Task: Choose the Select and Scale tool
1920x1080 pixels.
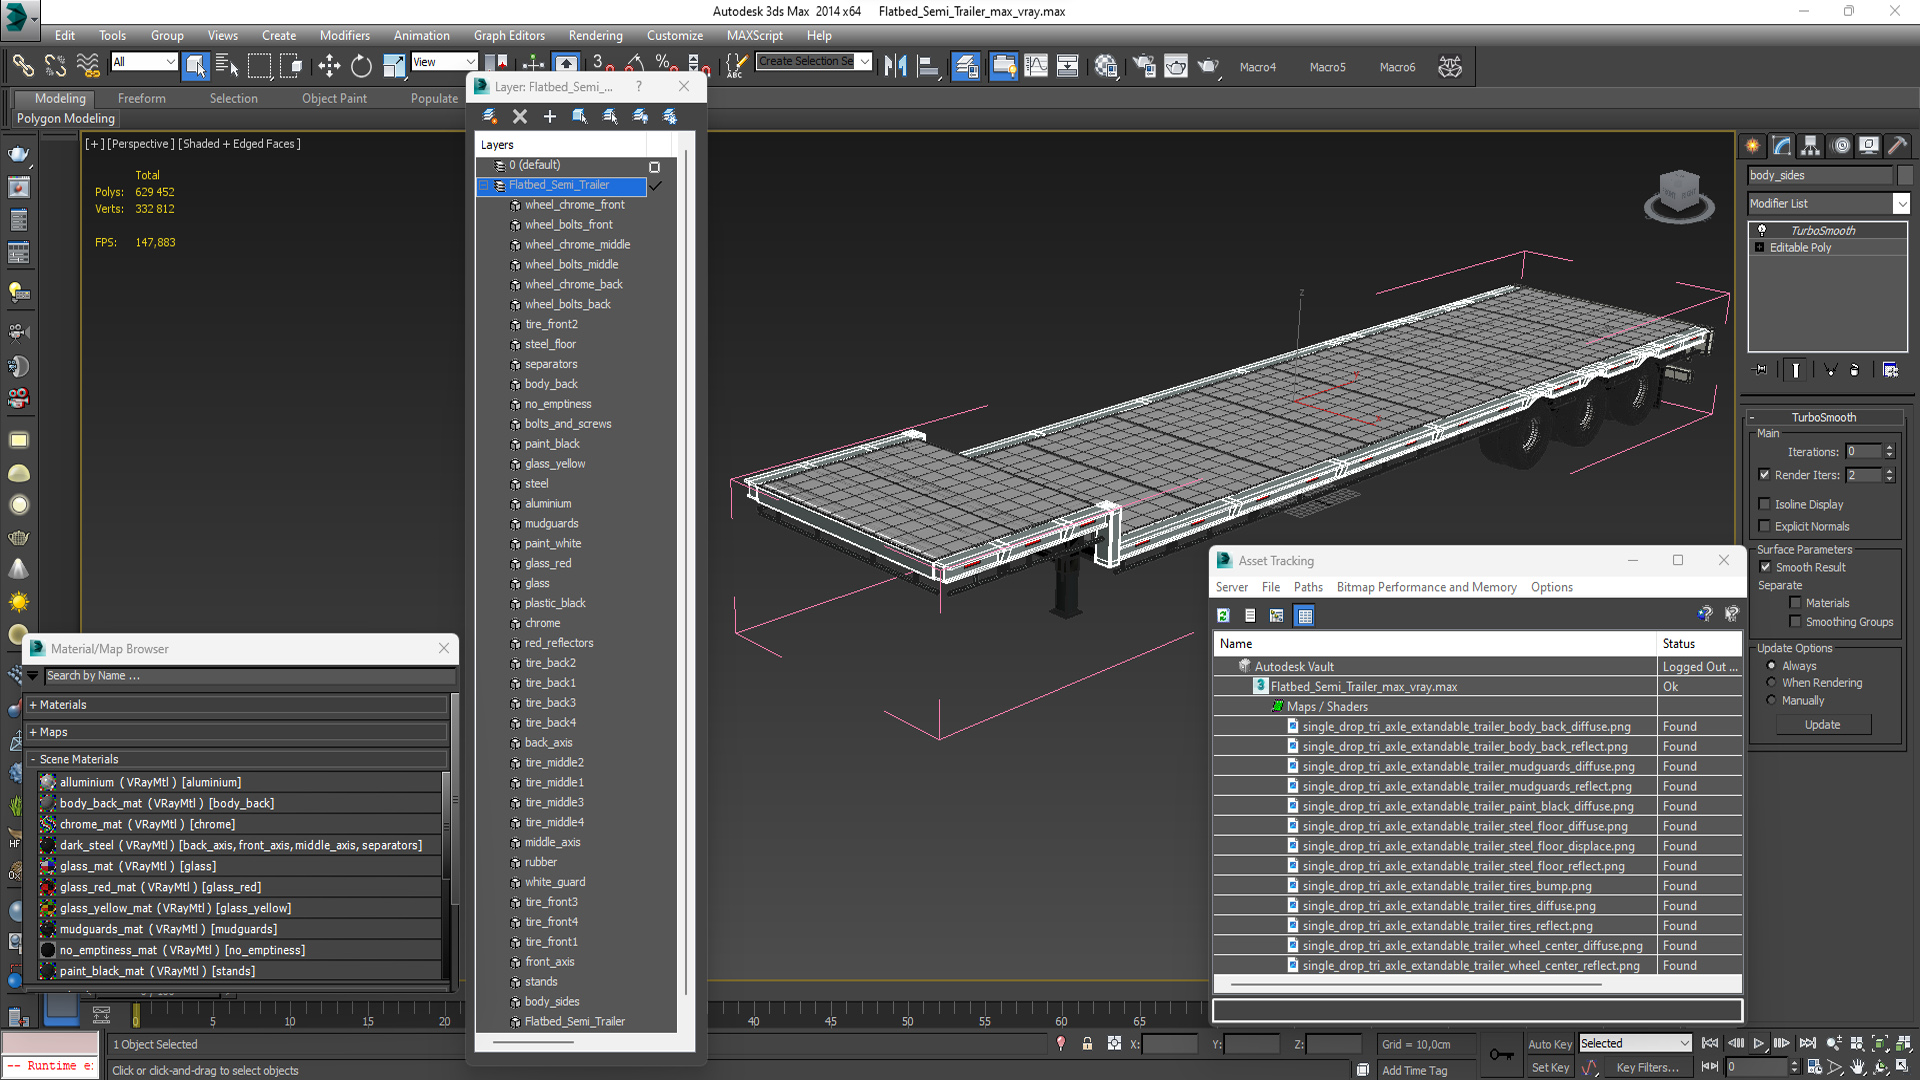Action: pyautogui.click(x=394, y=66)
